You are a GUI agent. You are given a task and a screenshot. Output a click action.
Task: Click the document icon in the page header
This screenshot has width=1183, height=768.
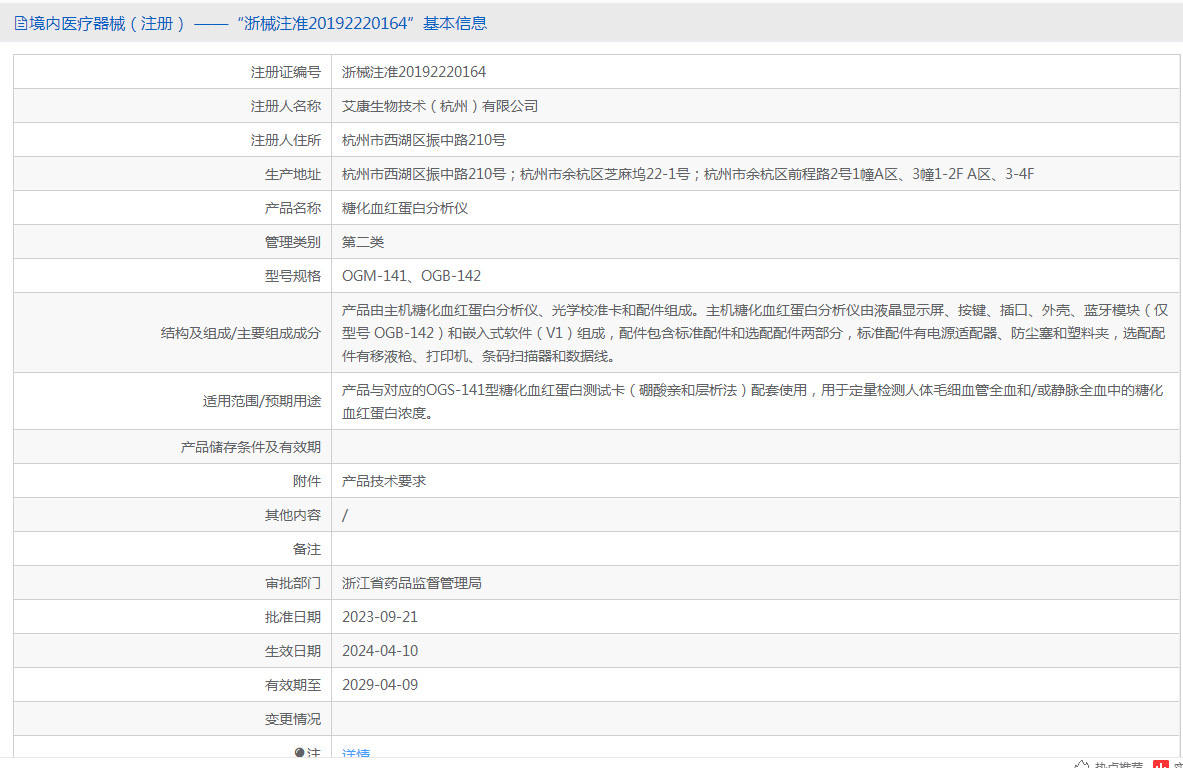(x=21, y=24)
